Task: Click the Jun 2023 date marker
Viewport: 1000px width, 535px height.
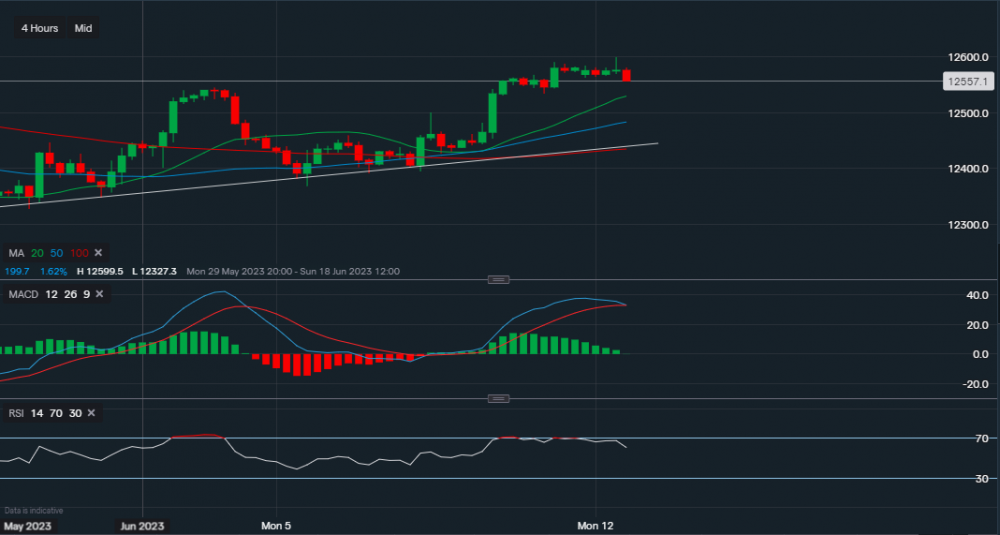Action: pyautogui.click(x=141, y=525)
